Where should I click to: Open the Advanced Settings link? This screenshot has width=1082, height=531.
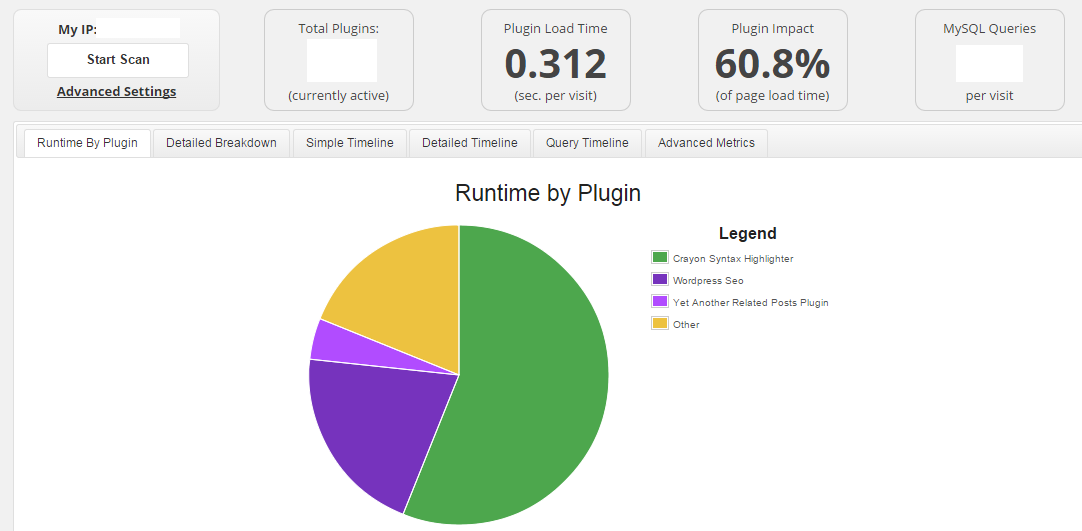coord(116,92)
